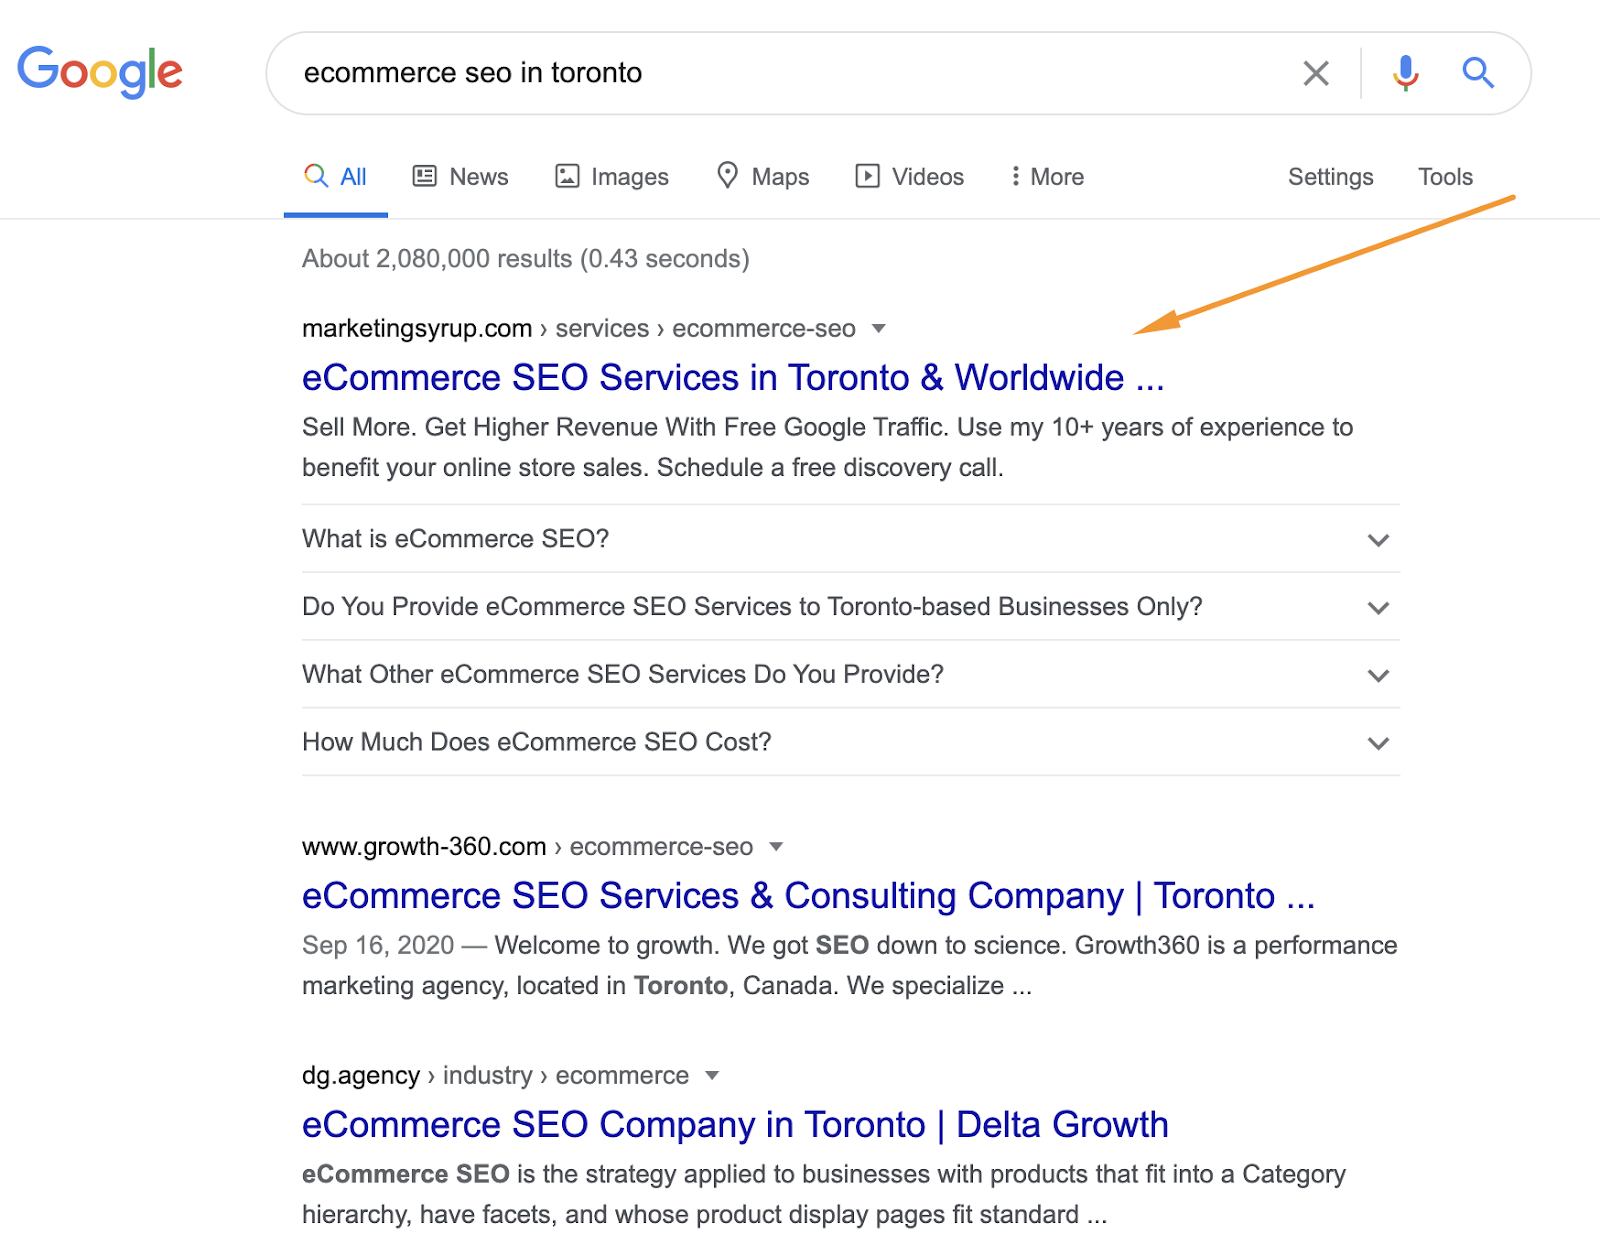Expand the 'What is eCommerce SEO?' question
Screen dimensions: 1600x1234
tap(851, 539)
